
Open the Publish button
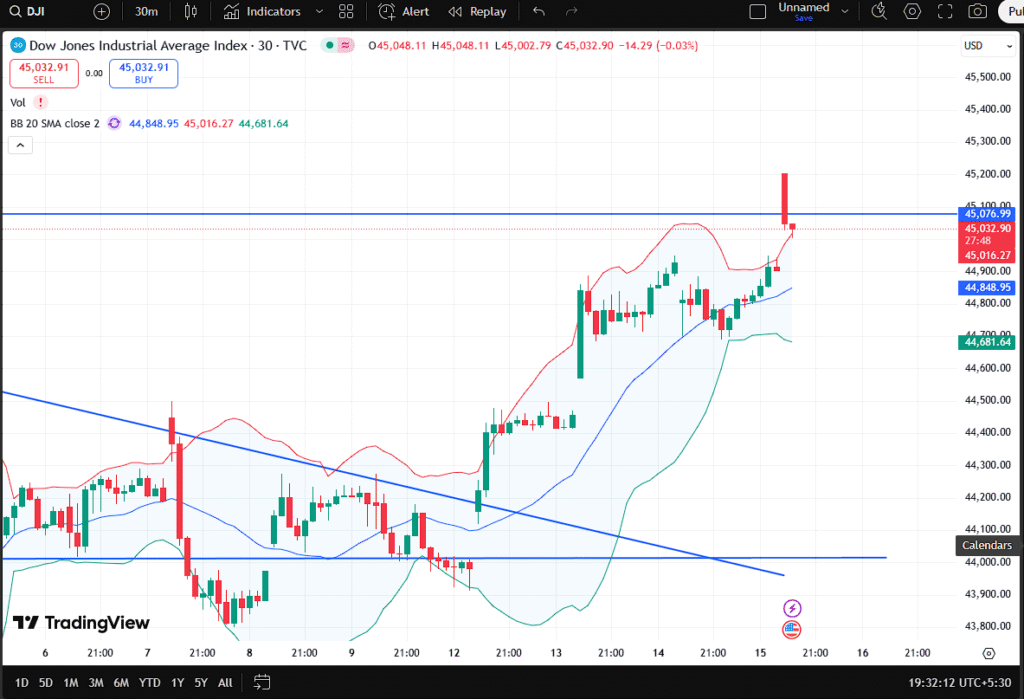pos(1012,12)
